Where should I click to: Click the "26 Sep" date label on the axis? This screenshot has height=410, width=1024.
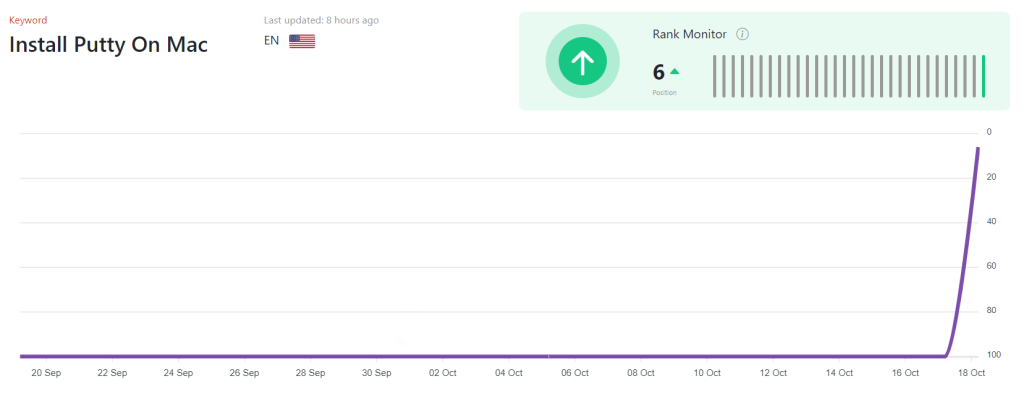point(244,373)
